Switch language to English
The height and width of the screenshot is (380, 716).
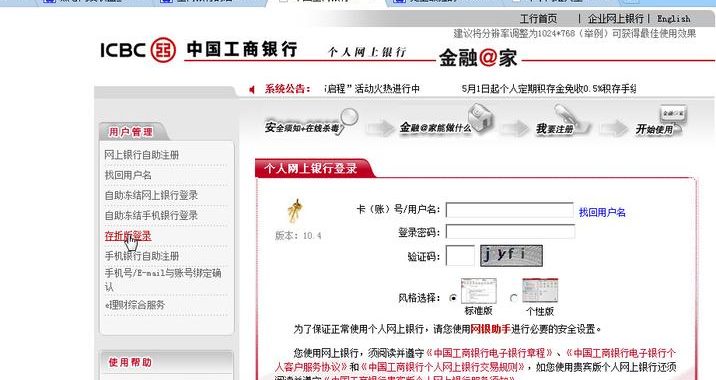pyautogui.click(x=674, y=19)
